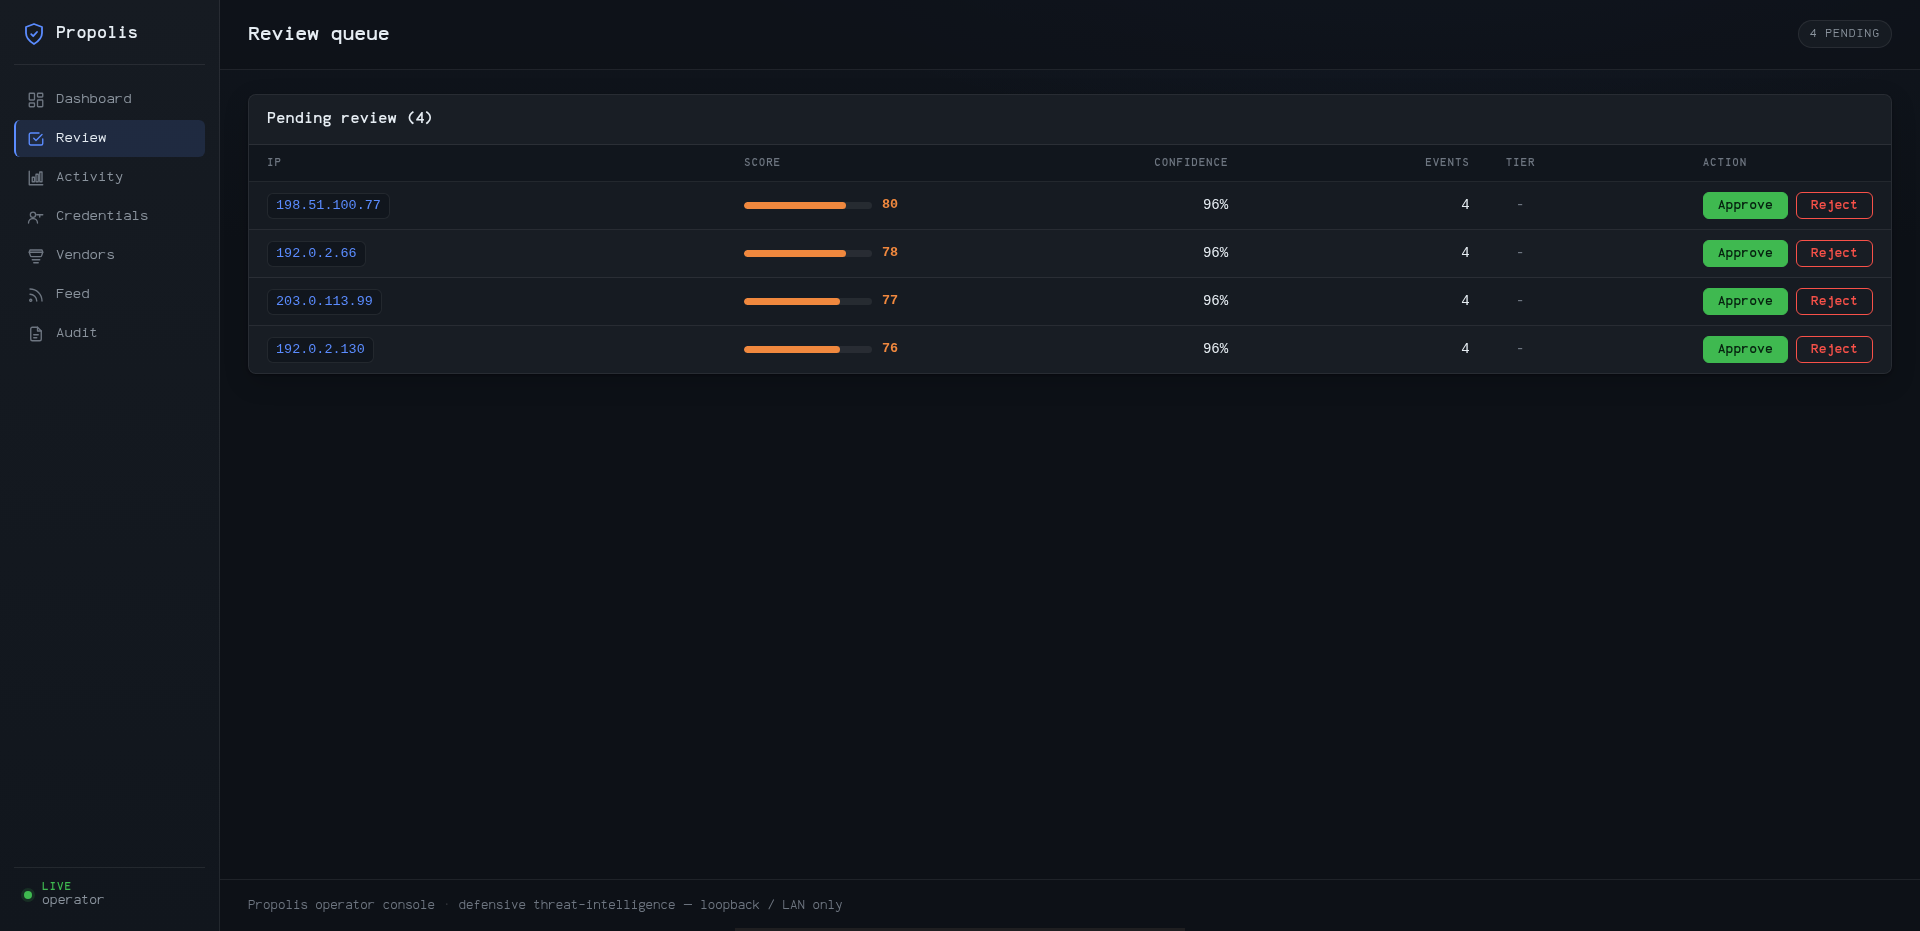Click the Feed RSS icon

[x=36, y=295]
